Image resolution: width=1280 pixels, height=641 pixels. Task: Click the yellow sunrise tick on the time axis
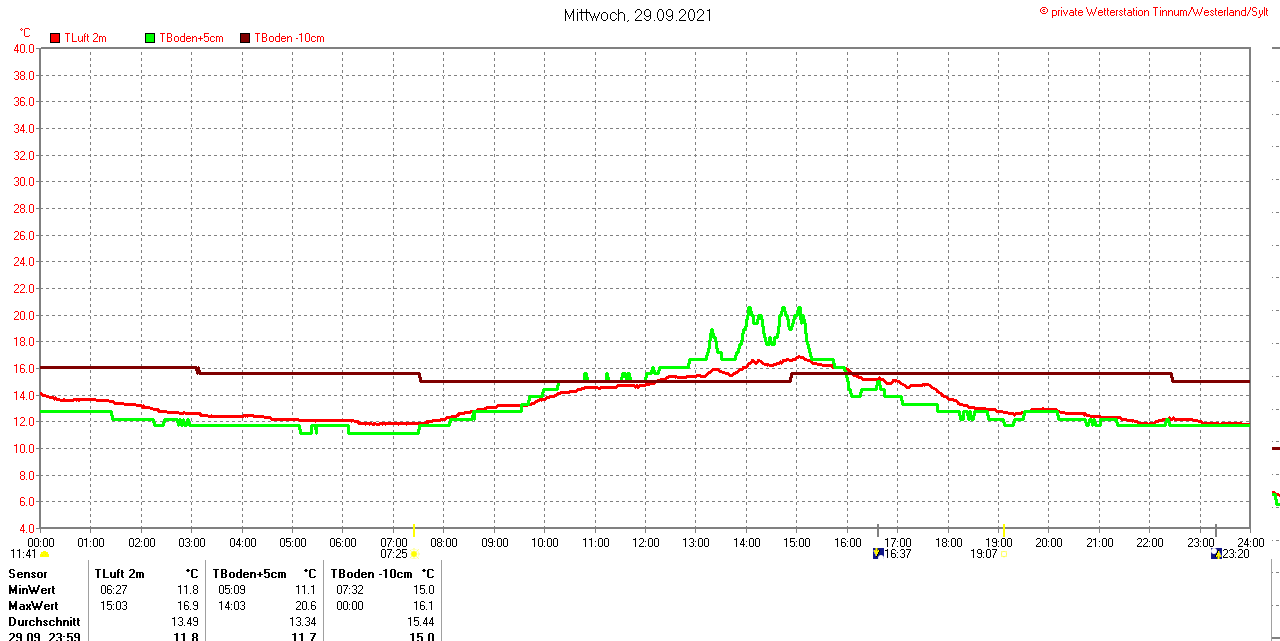click(x=414, y=530)
